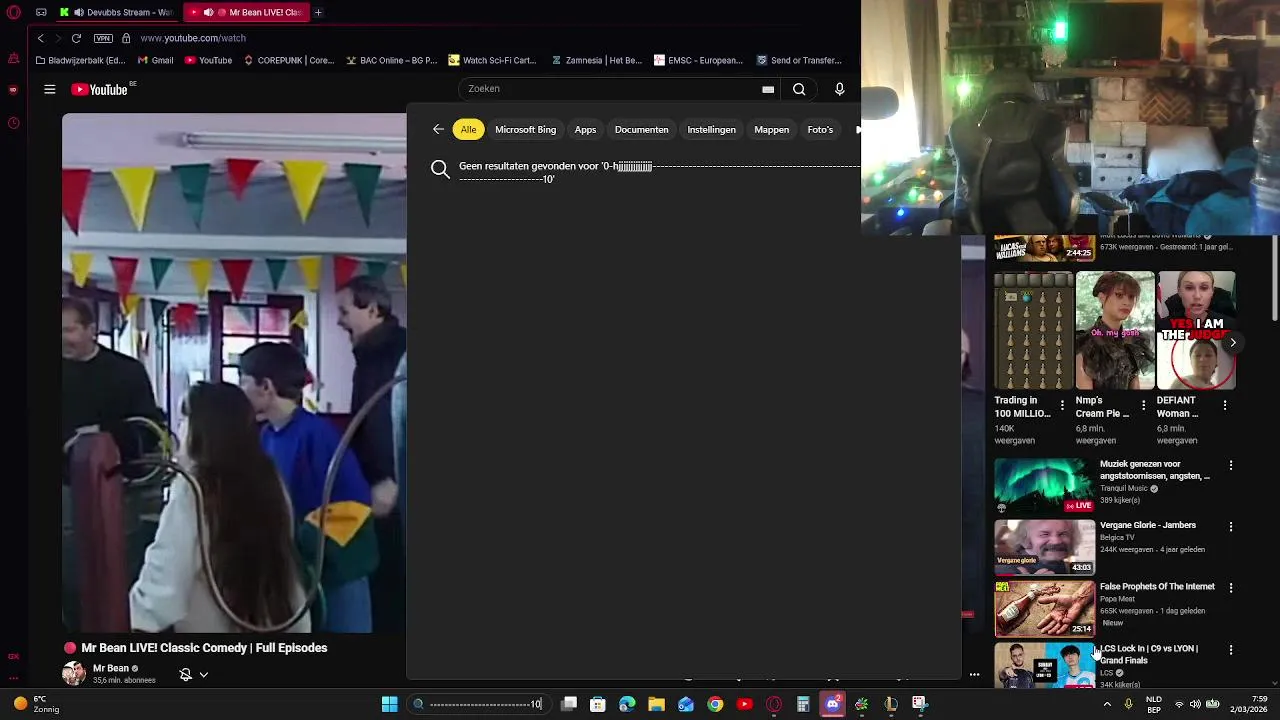This screenshot has width=1280, height=720.
Task: Go back with the browser back arrow
Action: (41, 38)
